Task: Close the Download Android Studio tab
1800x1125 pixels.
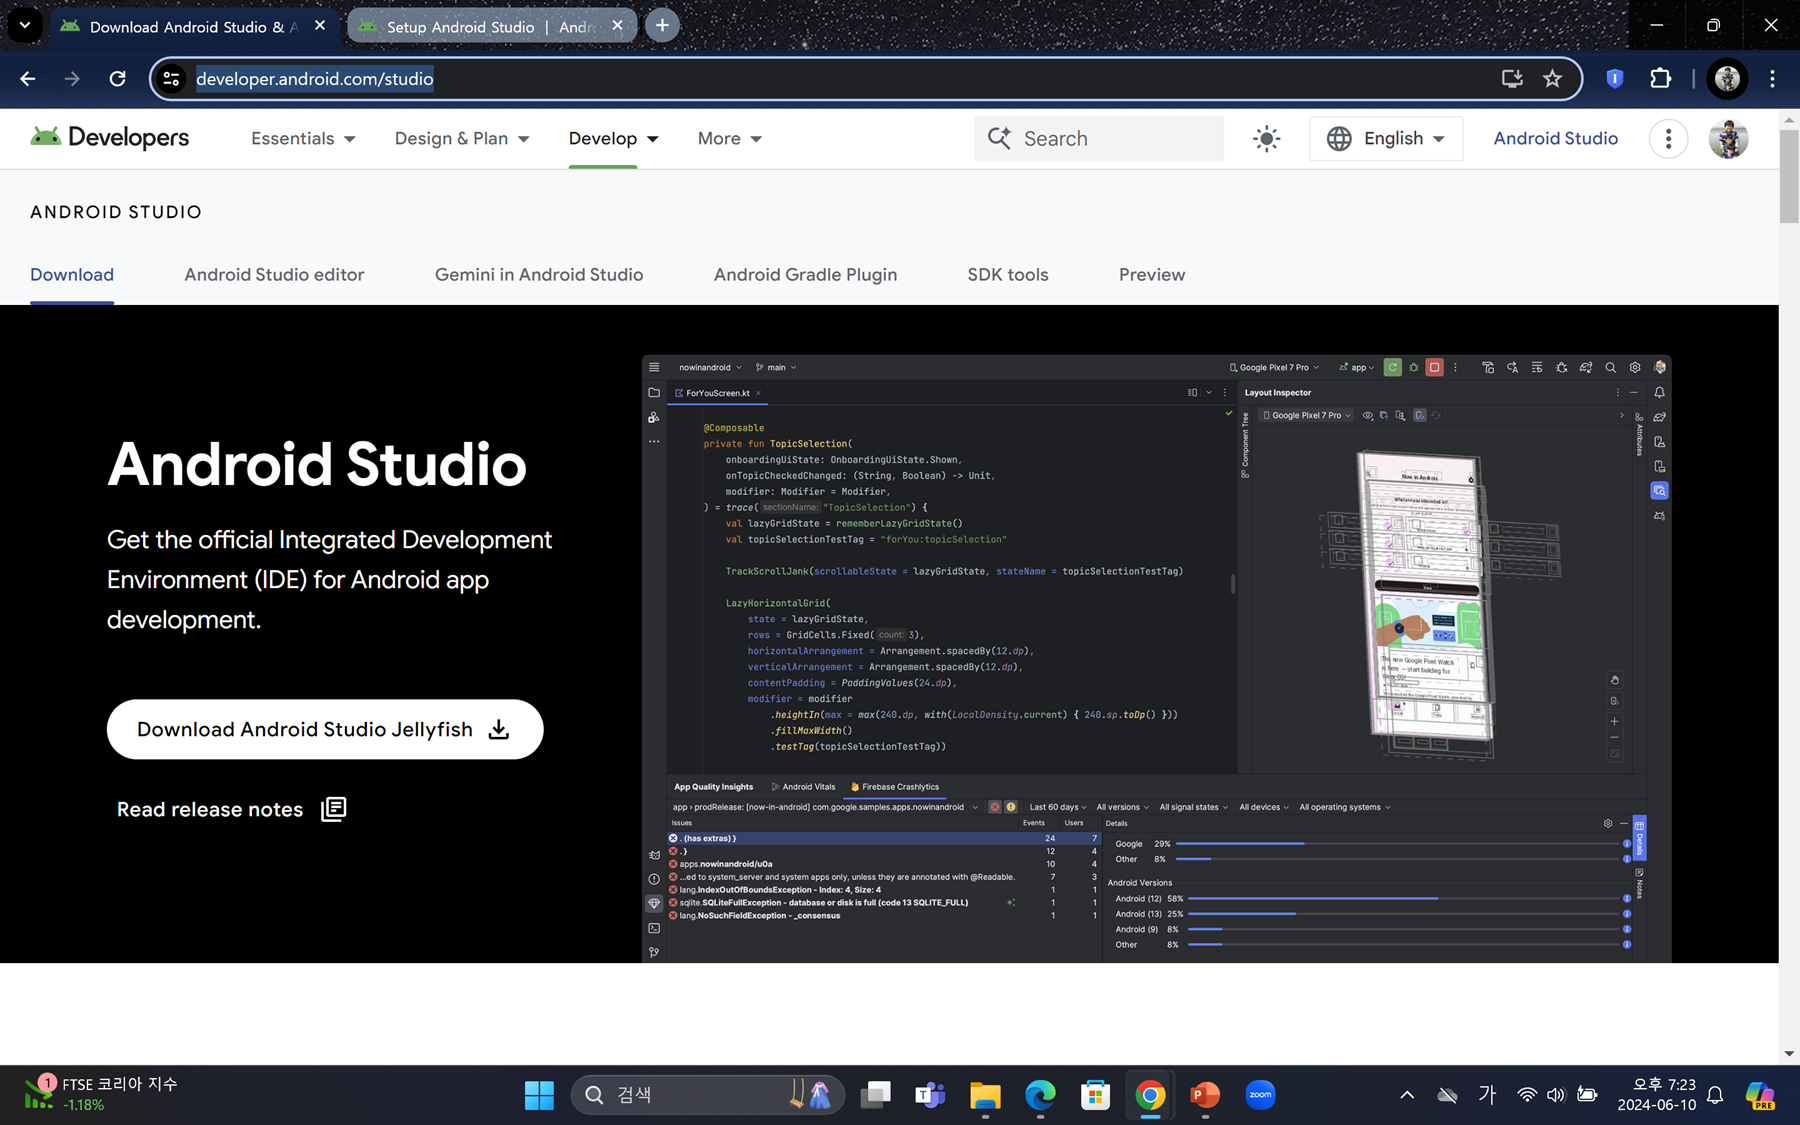Action: 320,26
